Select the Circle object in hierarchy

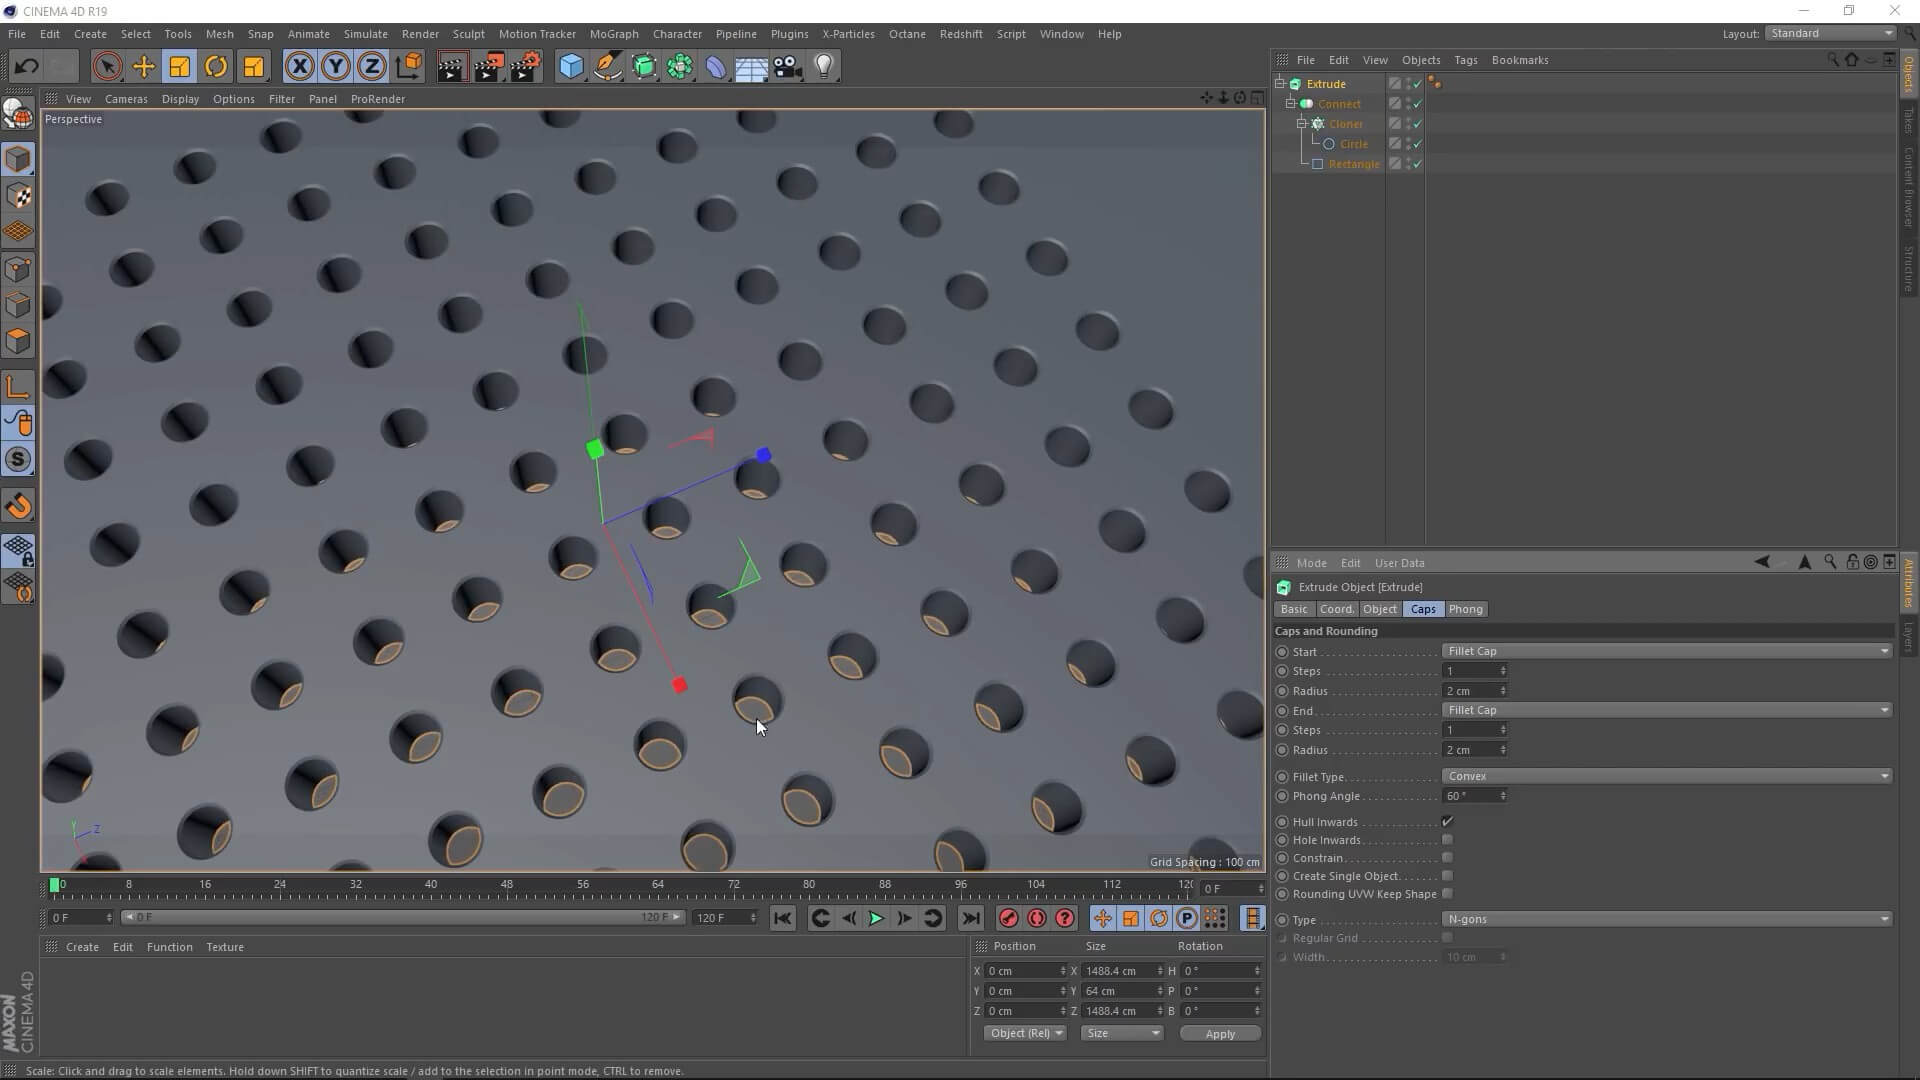1353,144
